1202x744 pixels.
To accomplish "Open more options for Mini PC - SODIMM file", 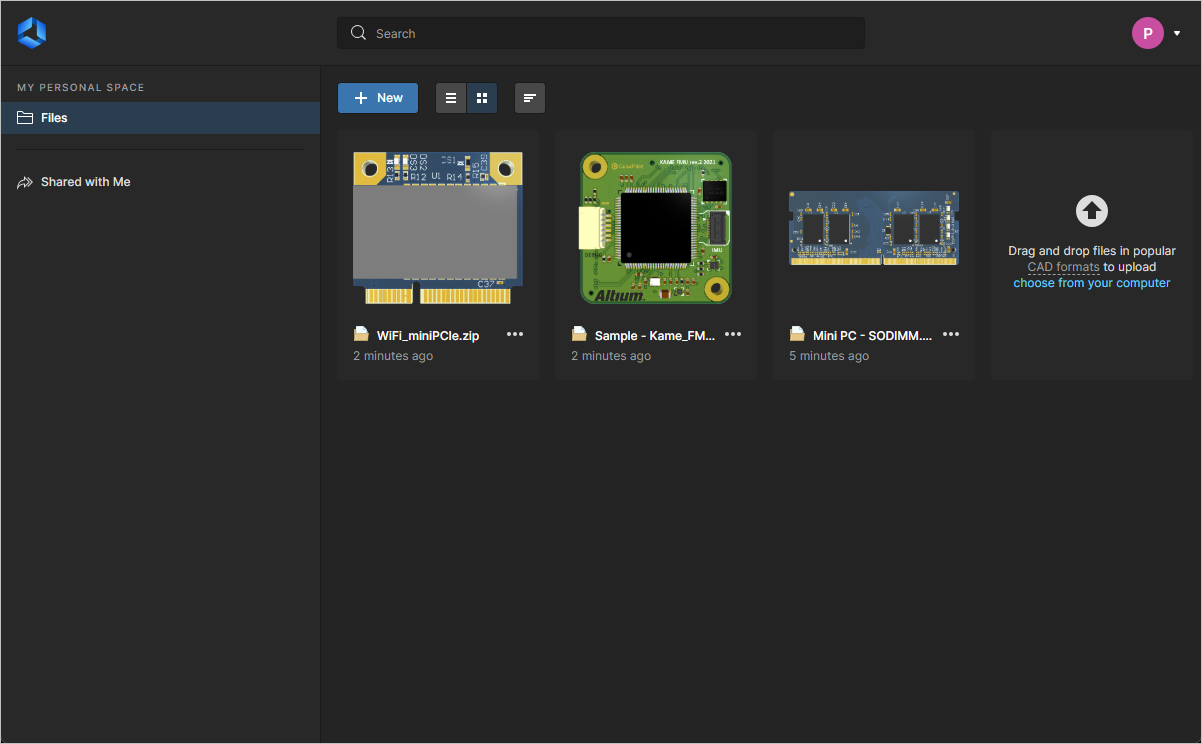I will pos(951,334).
